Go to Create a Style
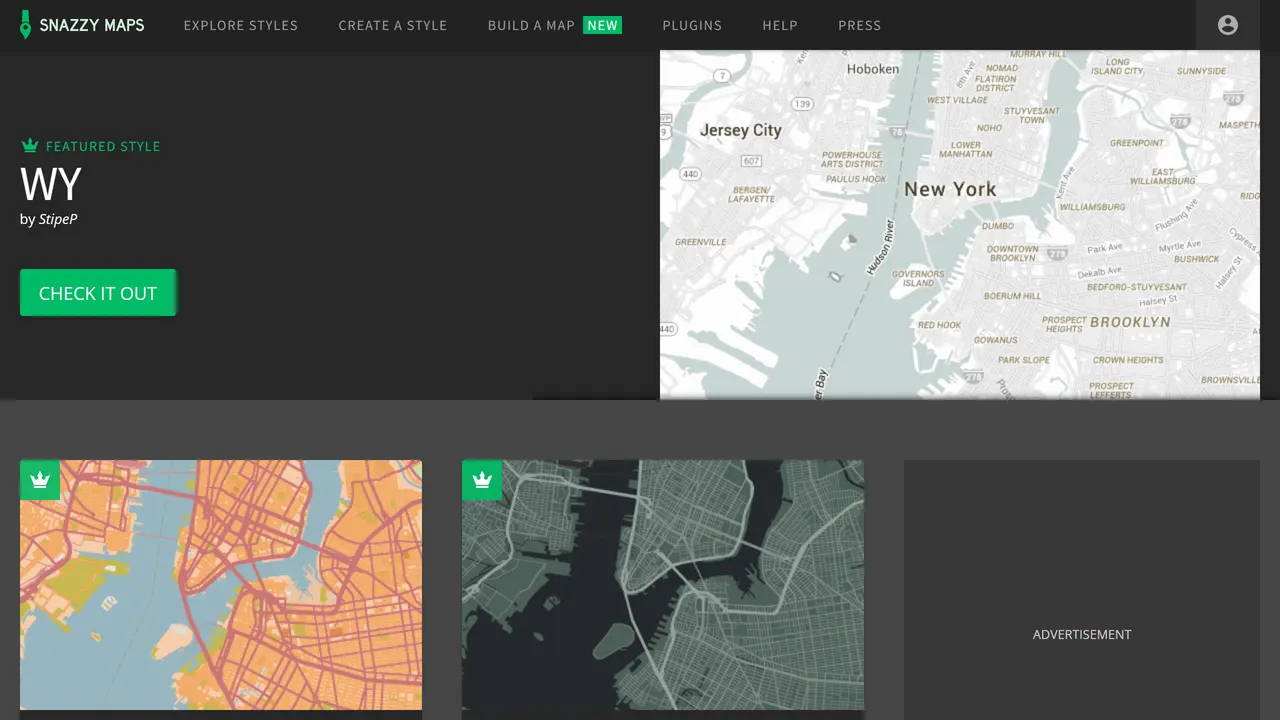This screenshot has height=720, width=1280. pos(393,25)
